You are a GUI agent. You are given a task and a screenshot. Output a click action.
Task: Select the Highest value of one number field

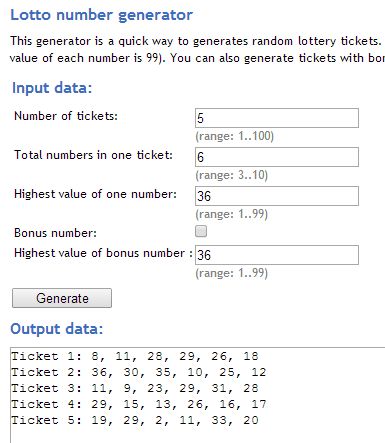[277, 196]
